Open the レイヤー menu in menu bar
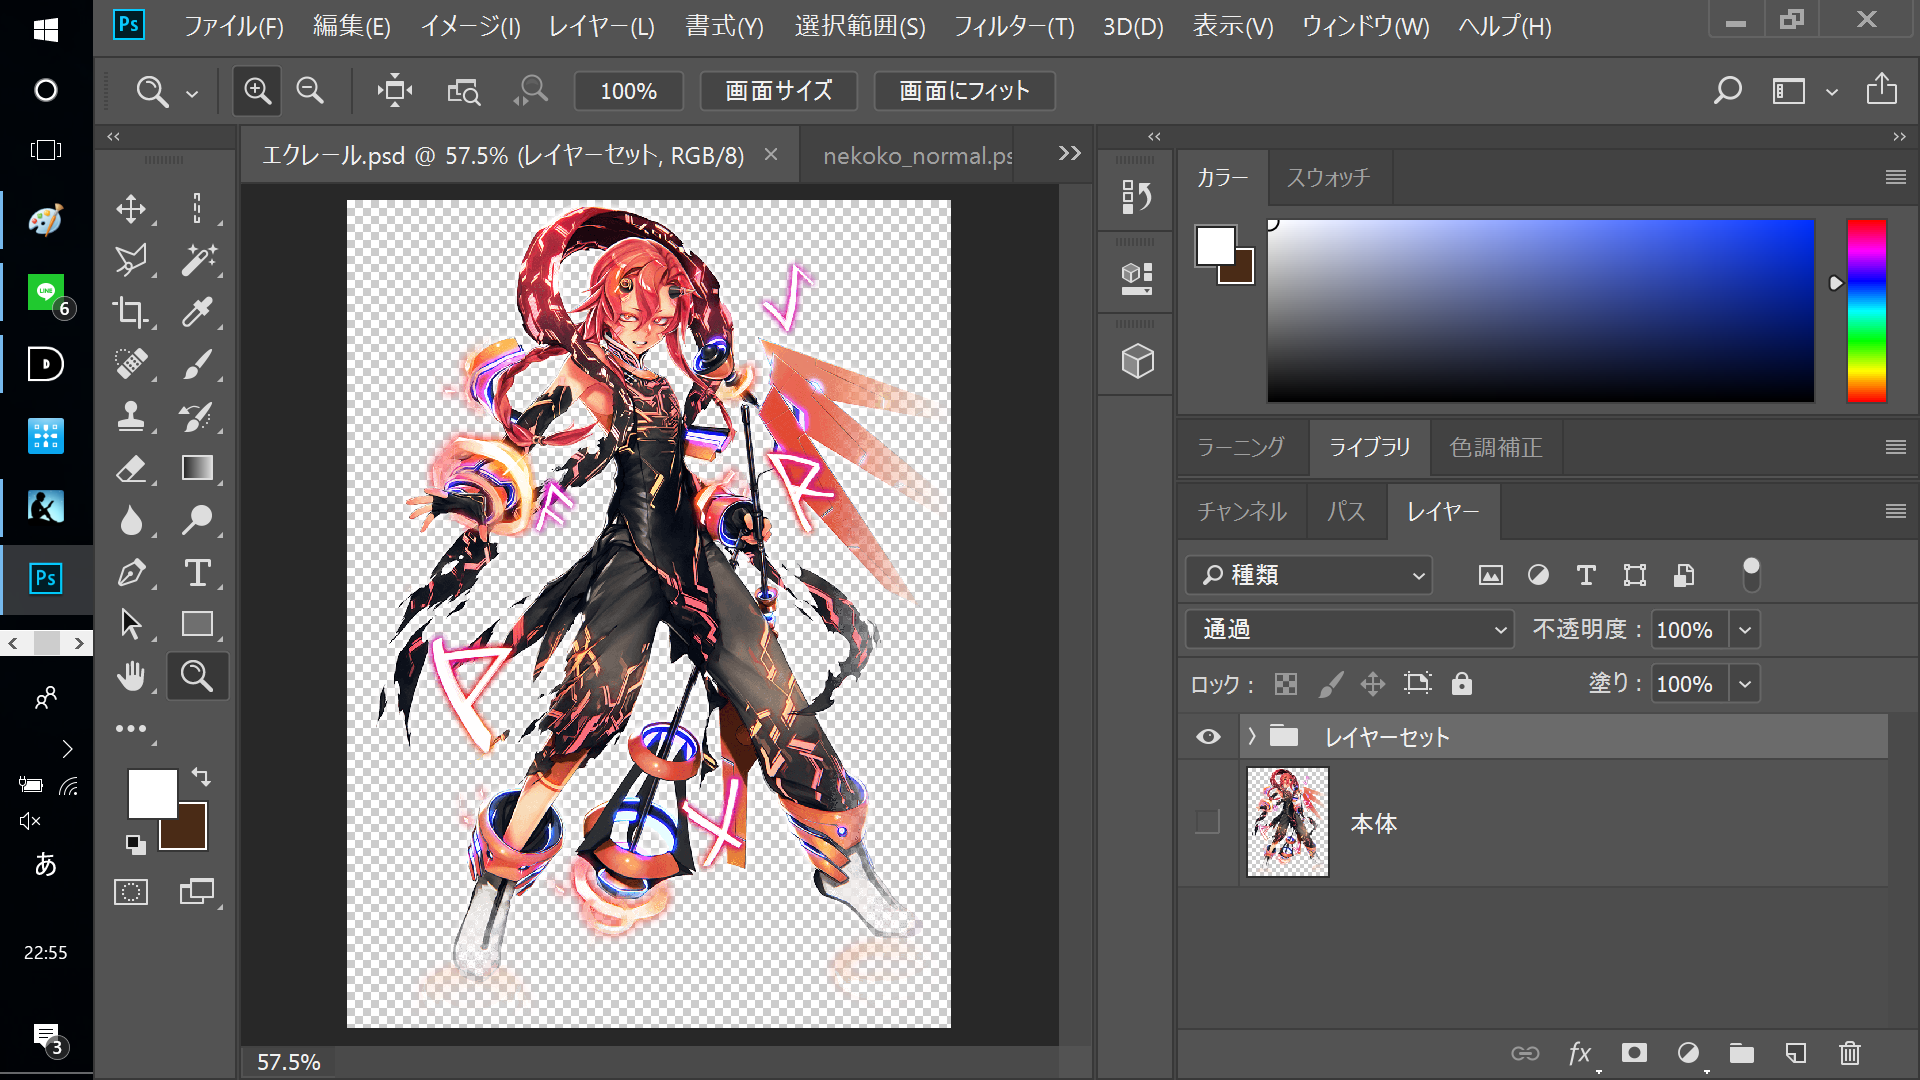The width and height of the screenshot is (1920, 1080). tap(602, 26)
